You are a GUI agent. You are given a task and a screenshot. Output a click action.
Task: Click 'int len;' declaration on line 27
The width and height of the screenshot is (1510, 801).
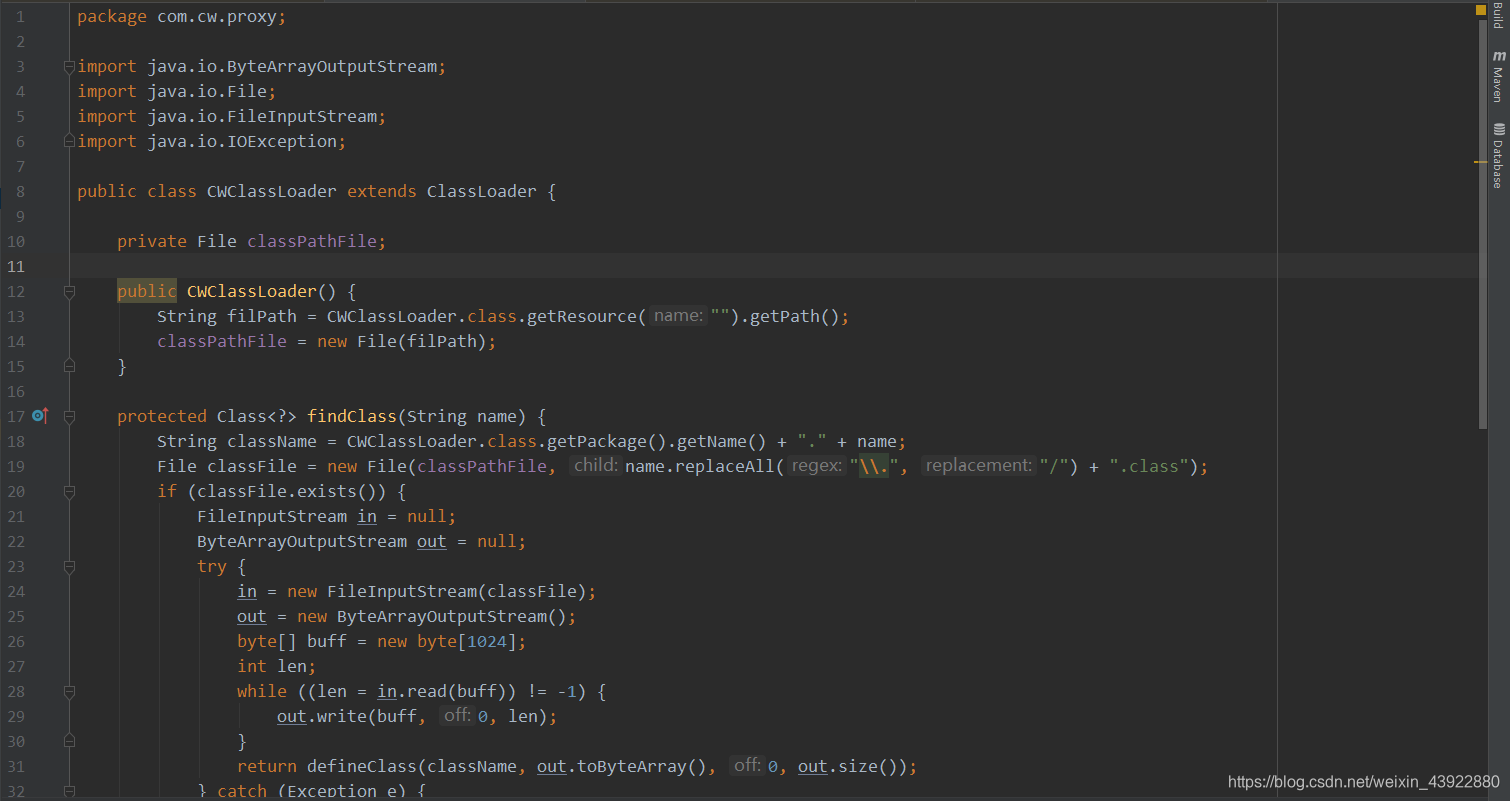[277, 667]
